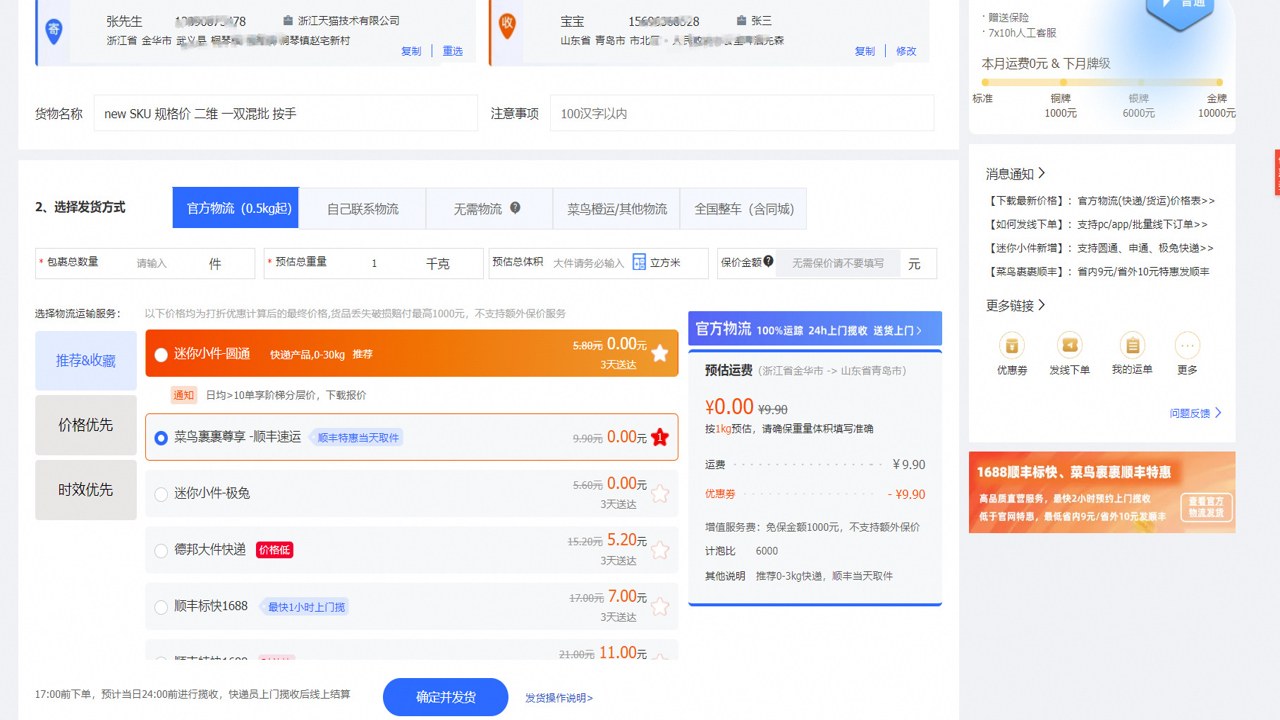Expand 更多链接 arrow
The width and height of the screenshot is (1280, 720).
(x=1041, y=305)
